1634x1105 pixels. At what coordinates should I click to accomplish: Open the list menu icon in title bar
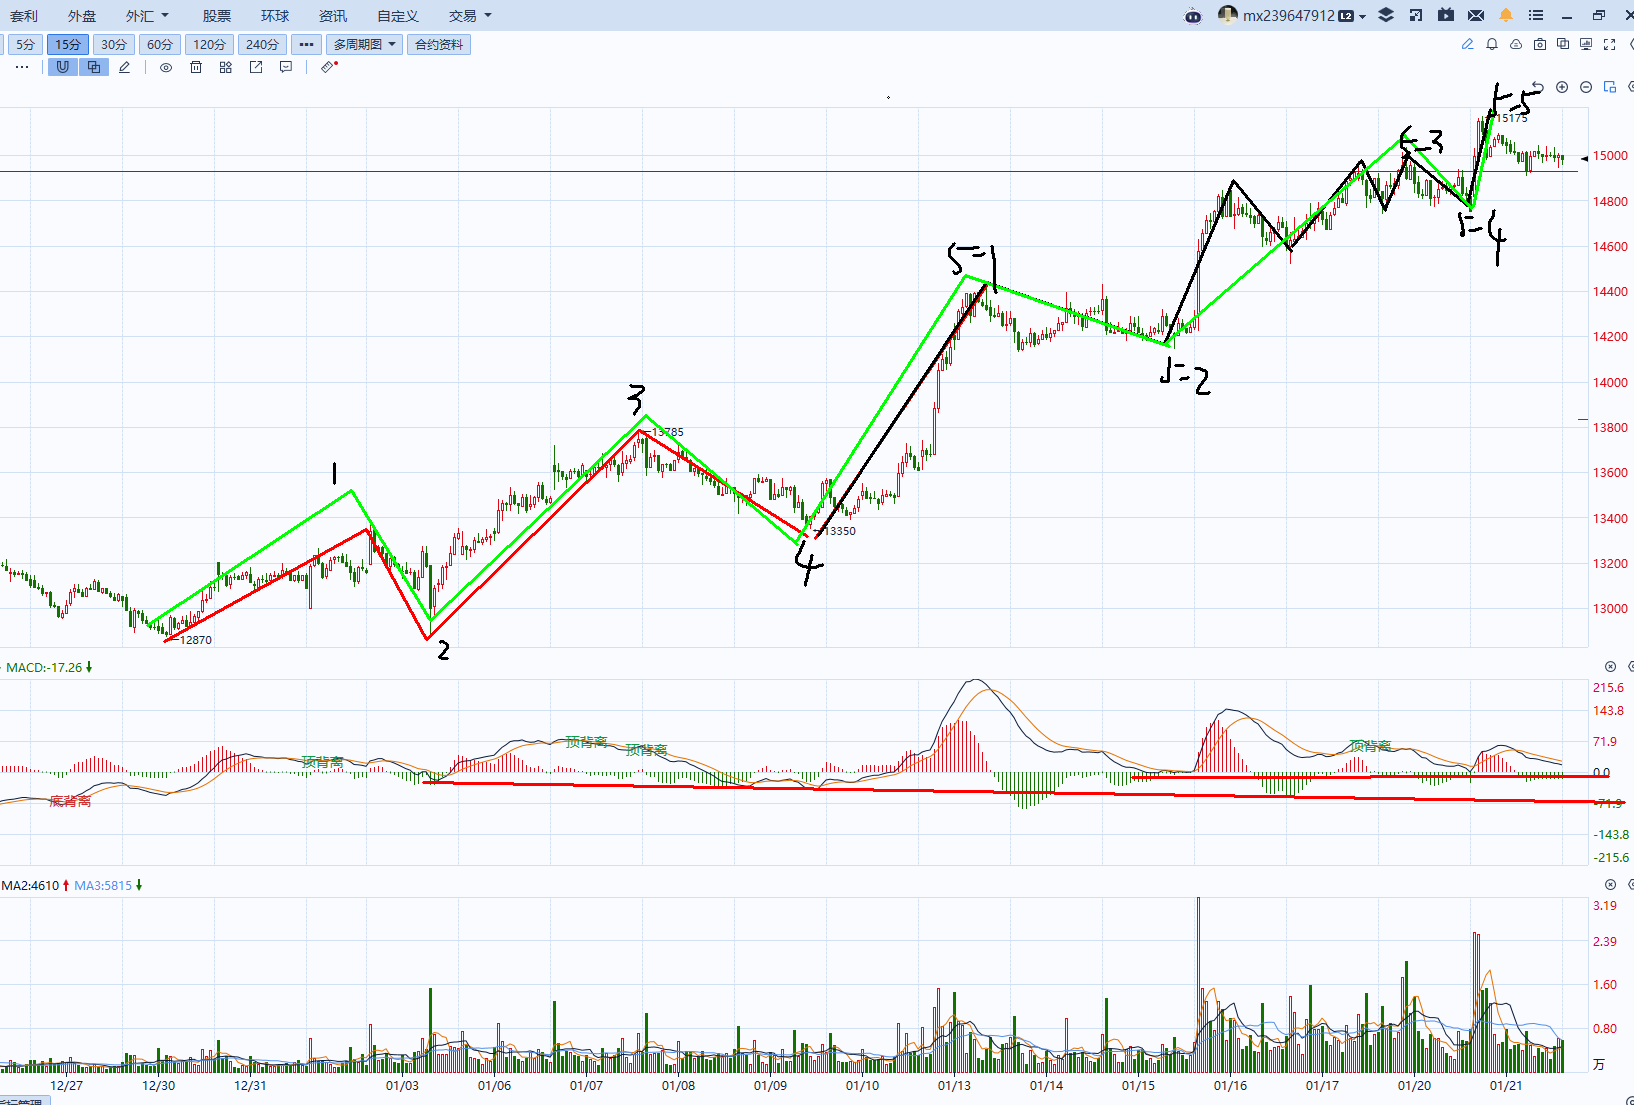(x=1536, y=15)
